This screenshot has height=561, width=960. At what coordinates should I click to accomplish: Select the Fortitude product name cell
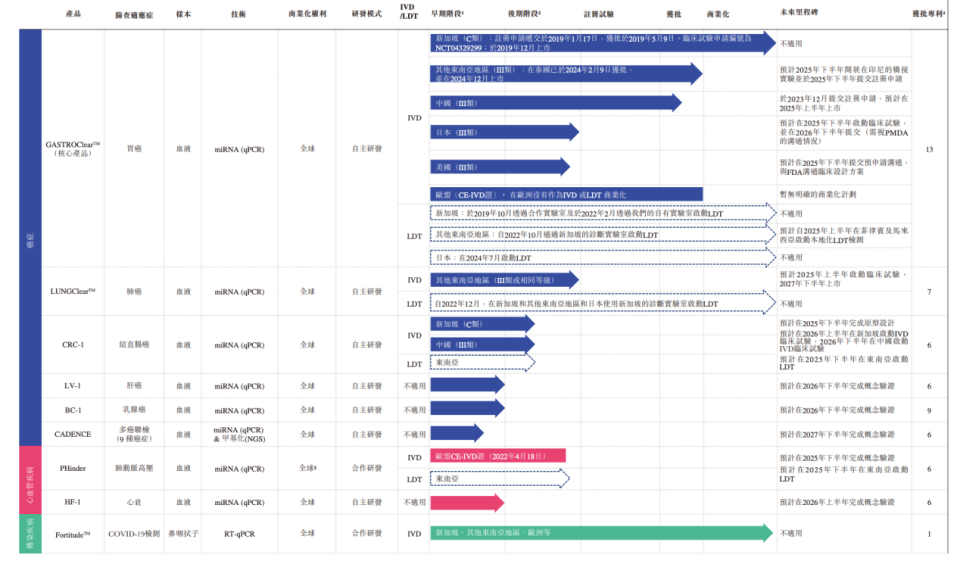[x=73, y=535]
